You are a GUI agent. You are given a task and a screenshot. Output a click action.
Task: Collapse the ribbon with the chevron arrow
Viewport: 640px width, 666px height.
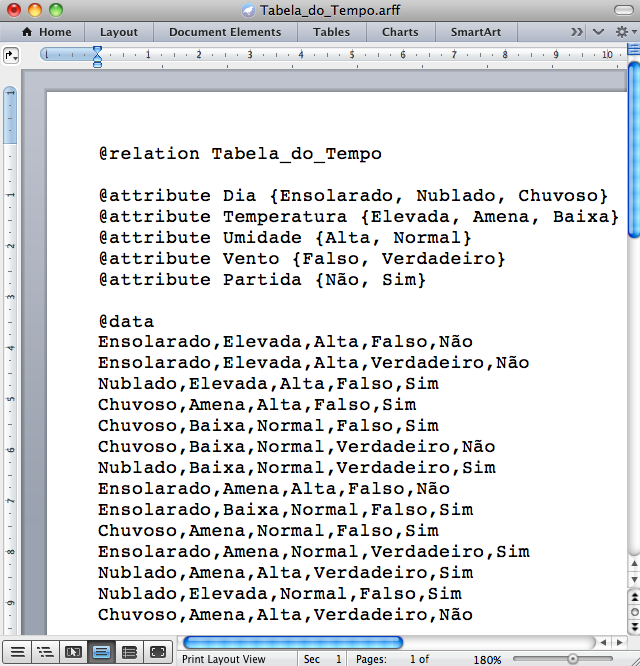pyautogui.click(x=598, y=32)
